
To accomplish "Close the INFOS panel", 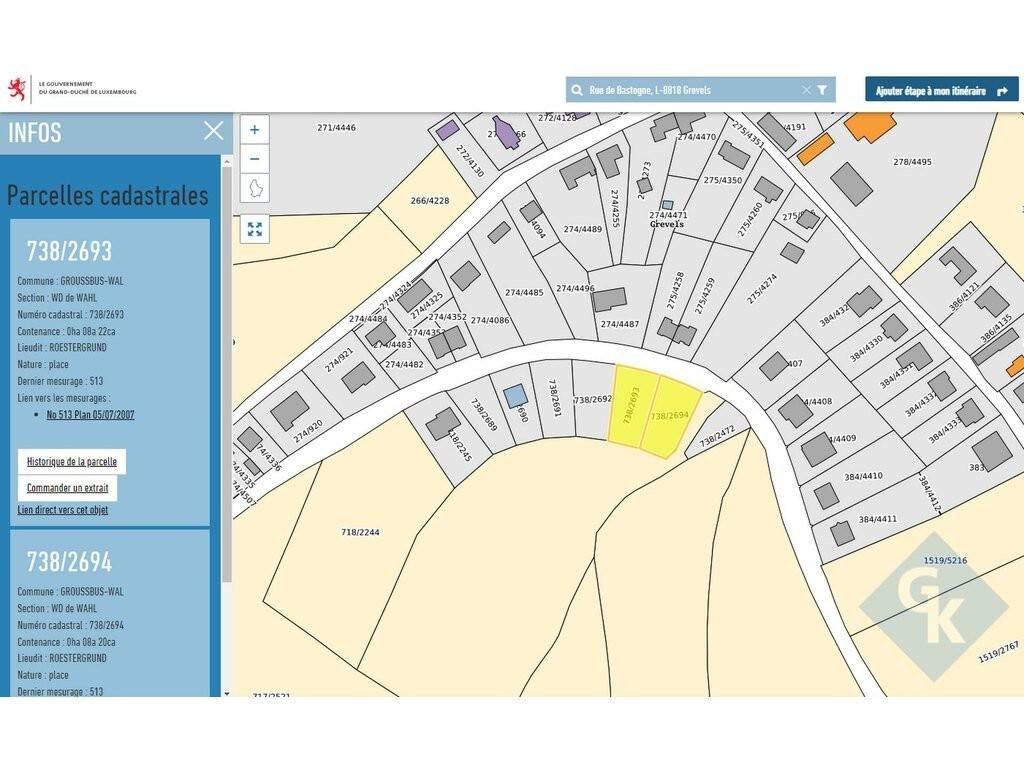I will (x=213, y=131).
